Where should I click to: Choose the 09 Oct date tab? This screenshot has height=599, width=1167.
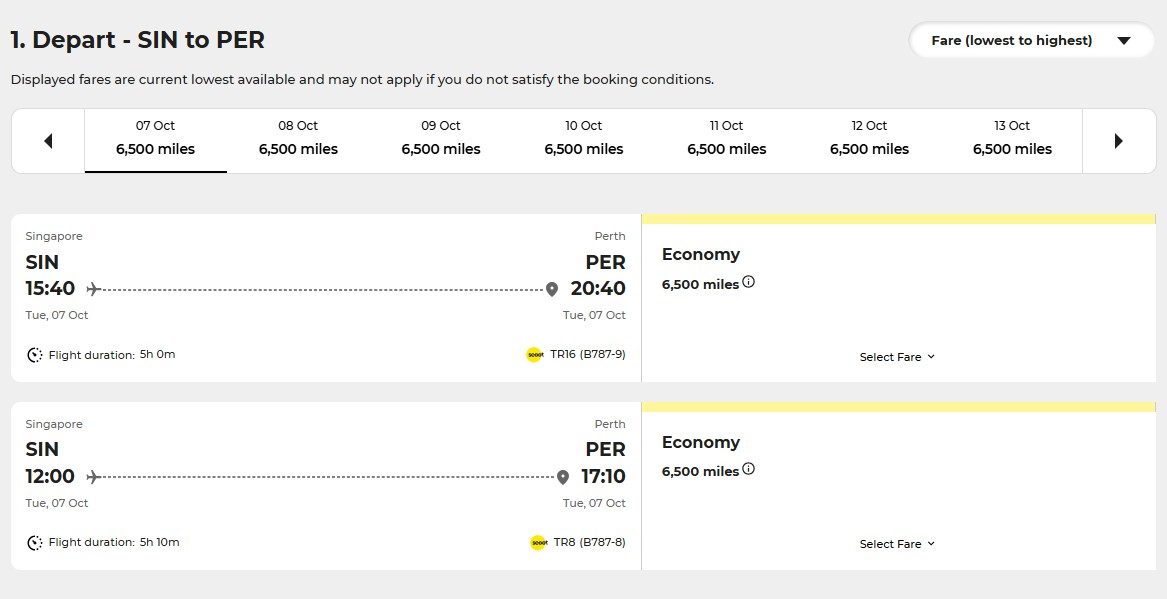441,139
